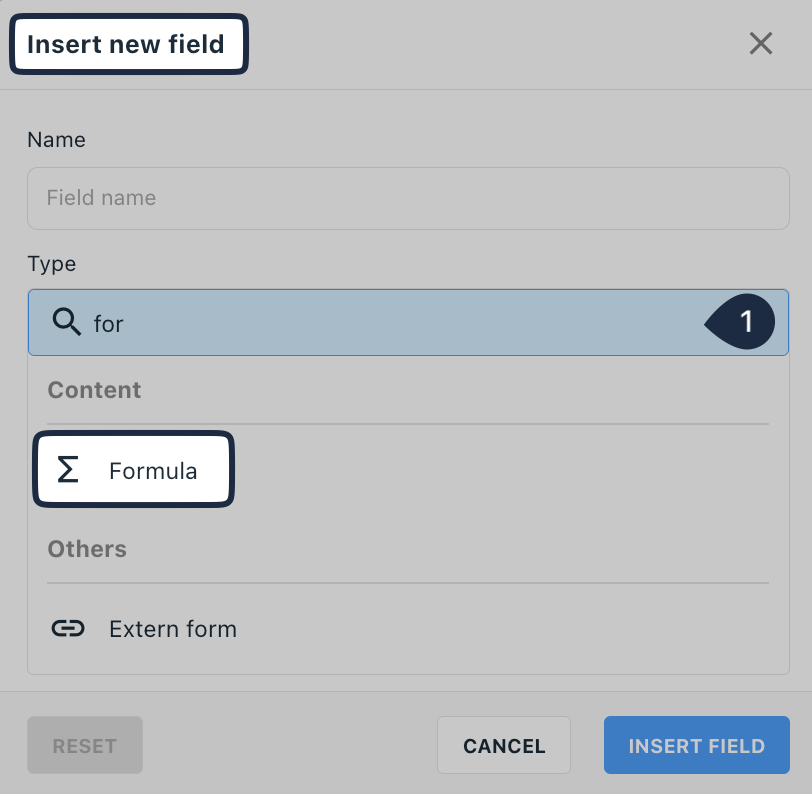Select the Formula field type
Viewport: 812px width, 794px height.
click(134, 469)
